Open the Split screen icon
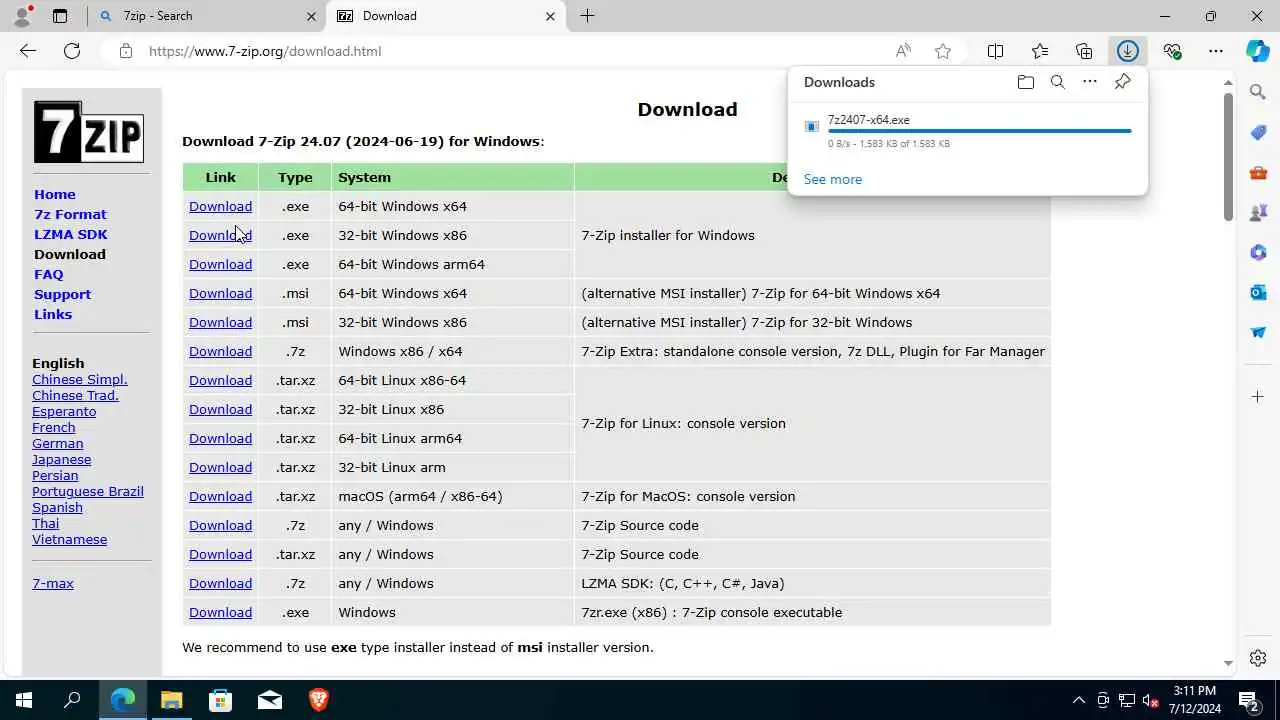This screenshot has width=1280, height=720. (995, 51)
